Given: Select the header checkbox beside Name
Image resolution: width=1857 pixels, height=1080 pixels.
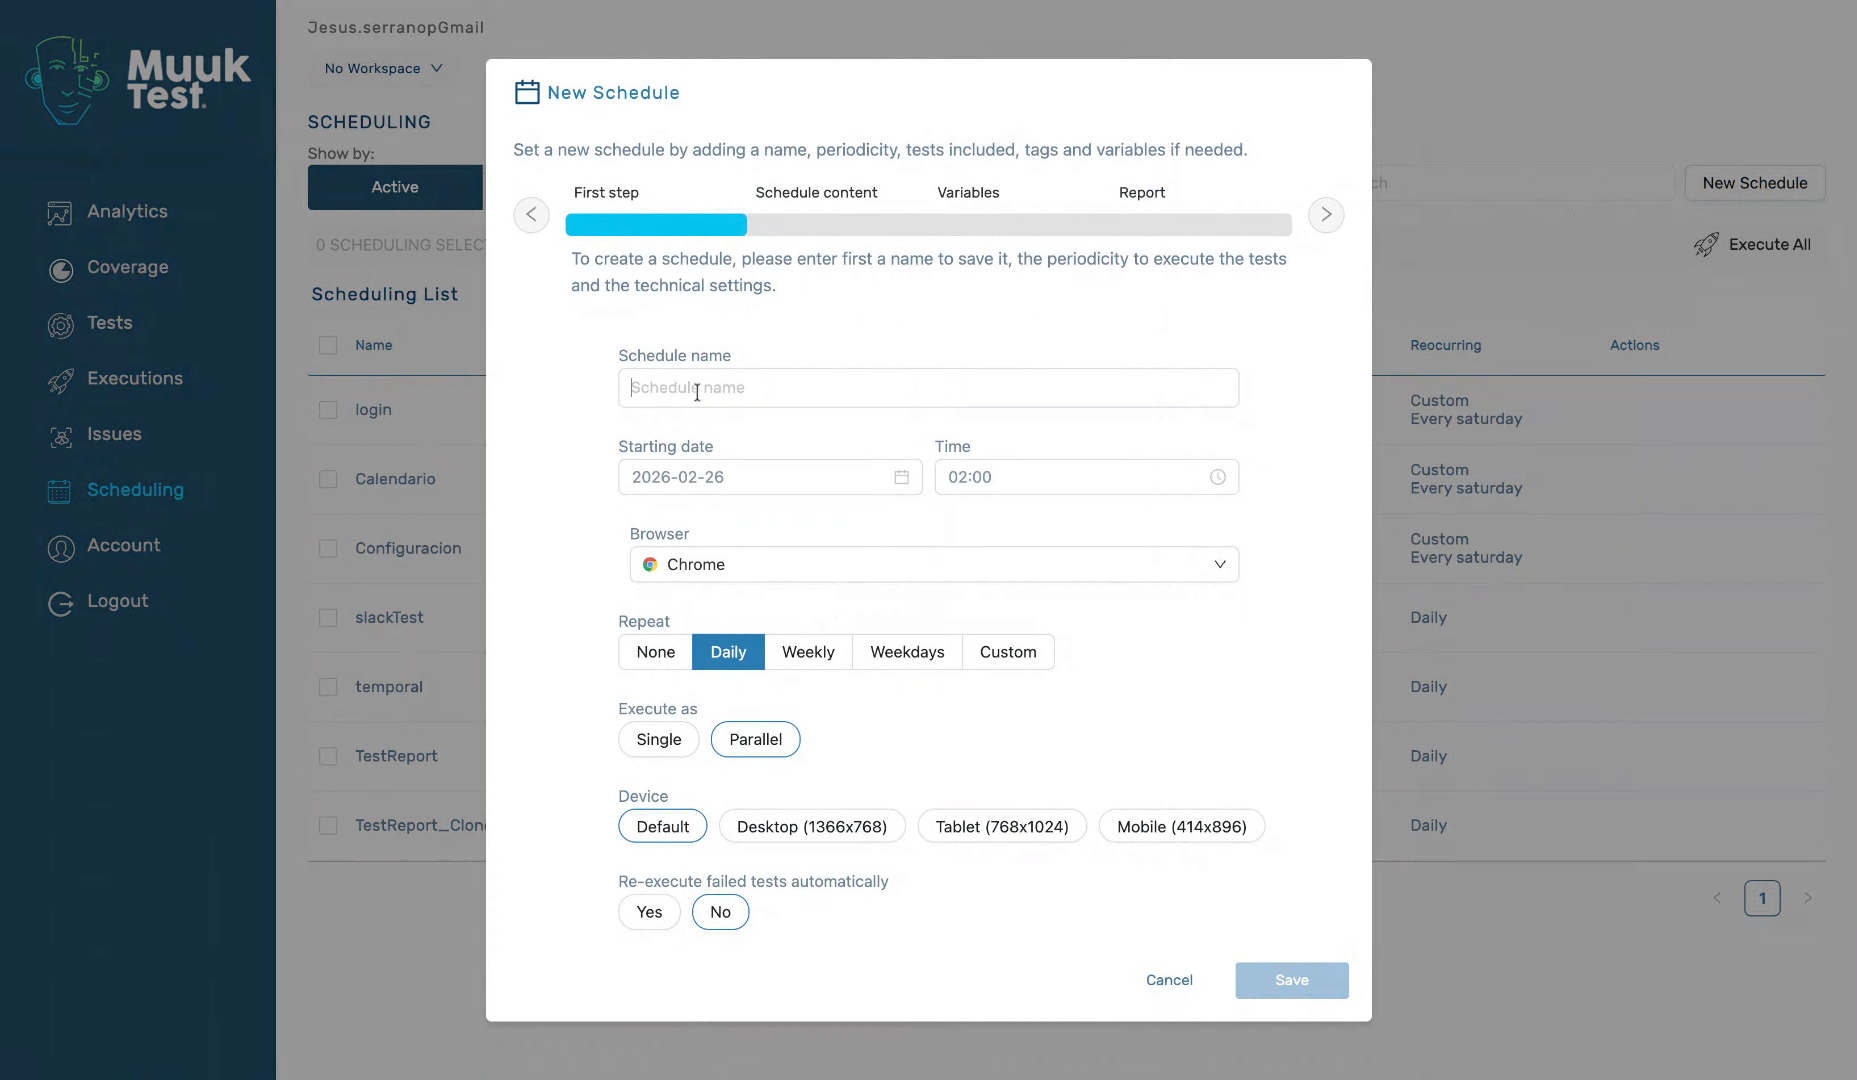Looking at the screenshot, I should point(327,344).
